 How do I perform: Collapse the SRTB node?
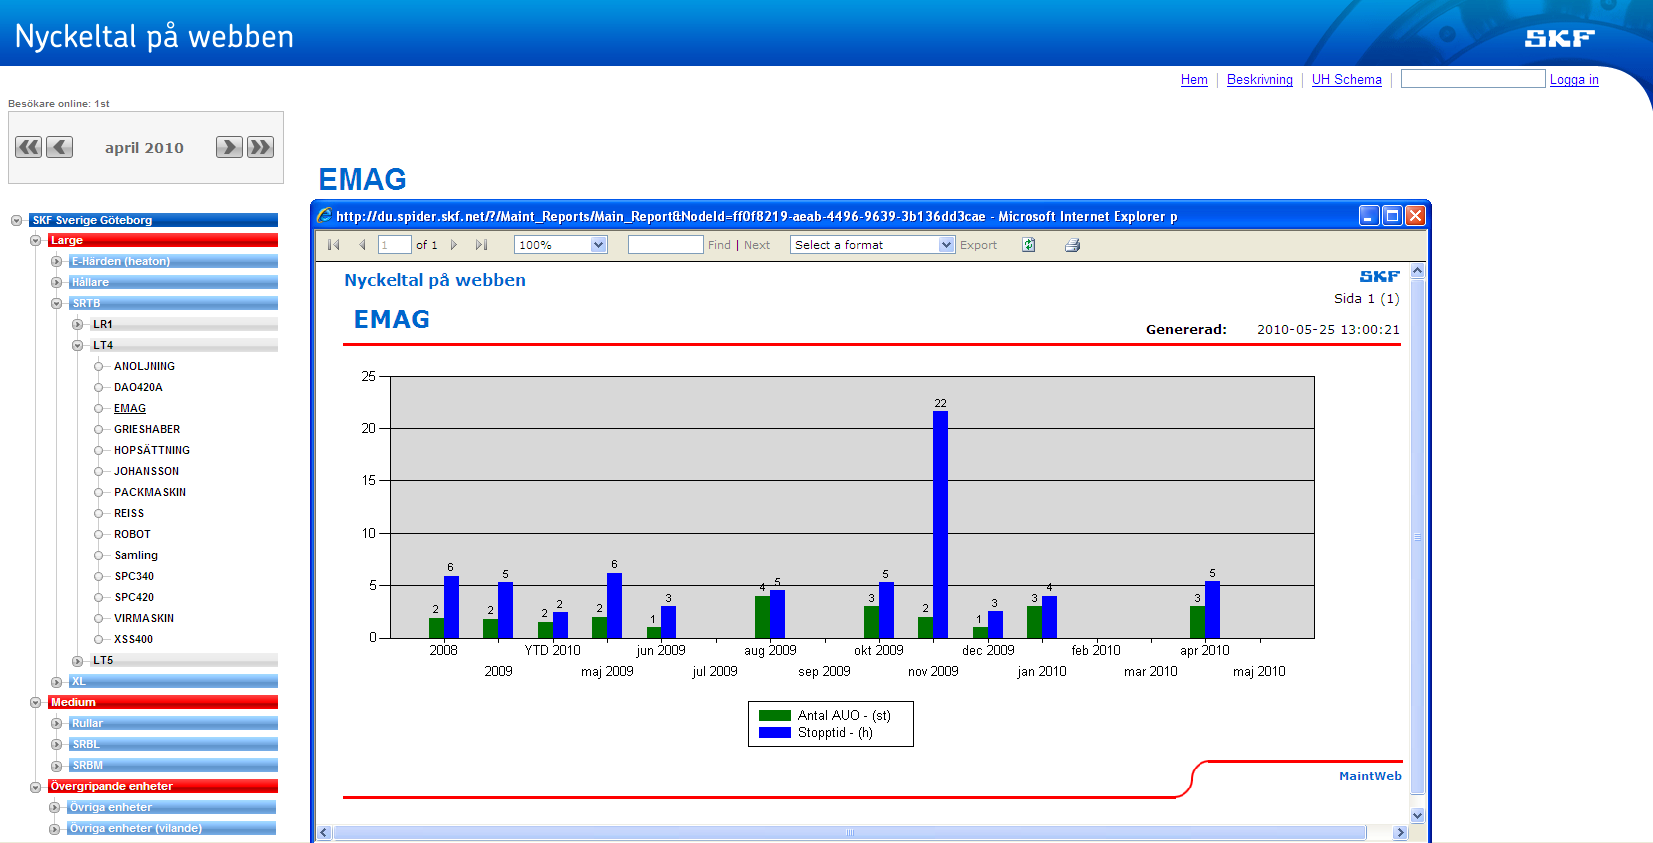point(56,304)
